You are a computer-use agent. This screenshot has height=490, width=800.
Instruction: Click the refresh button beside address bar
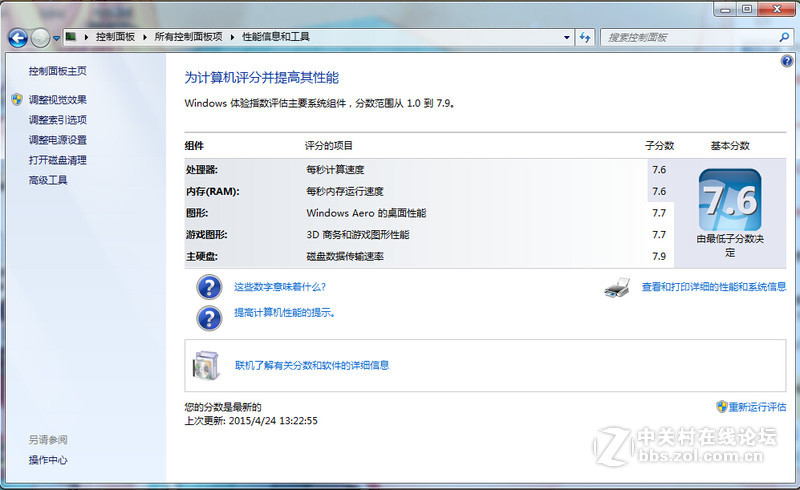pyautogui.click(x=585, y=37)
